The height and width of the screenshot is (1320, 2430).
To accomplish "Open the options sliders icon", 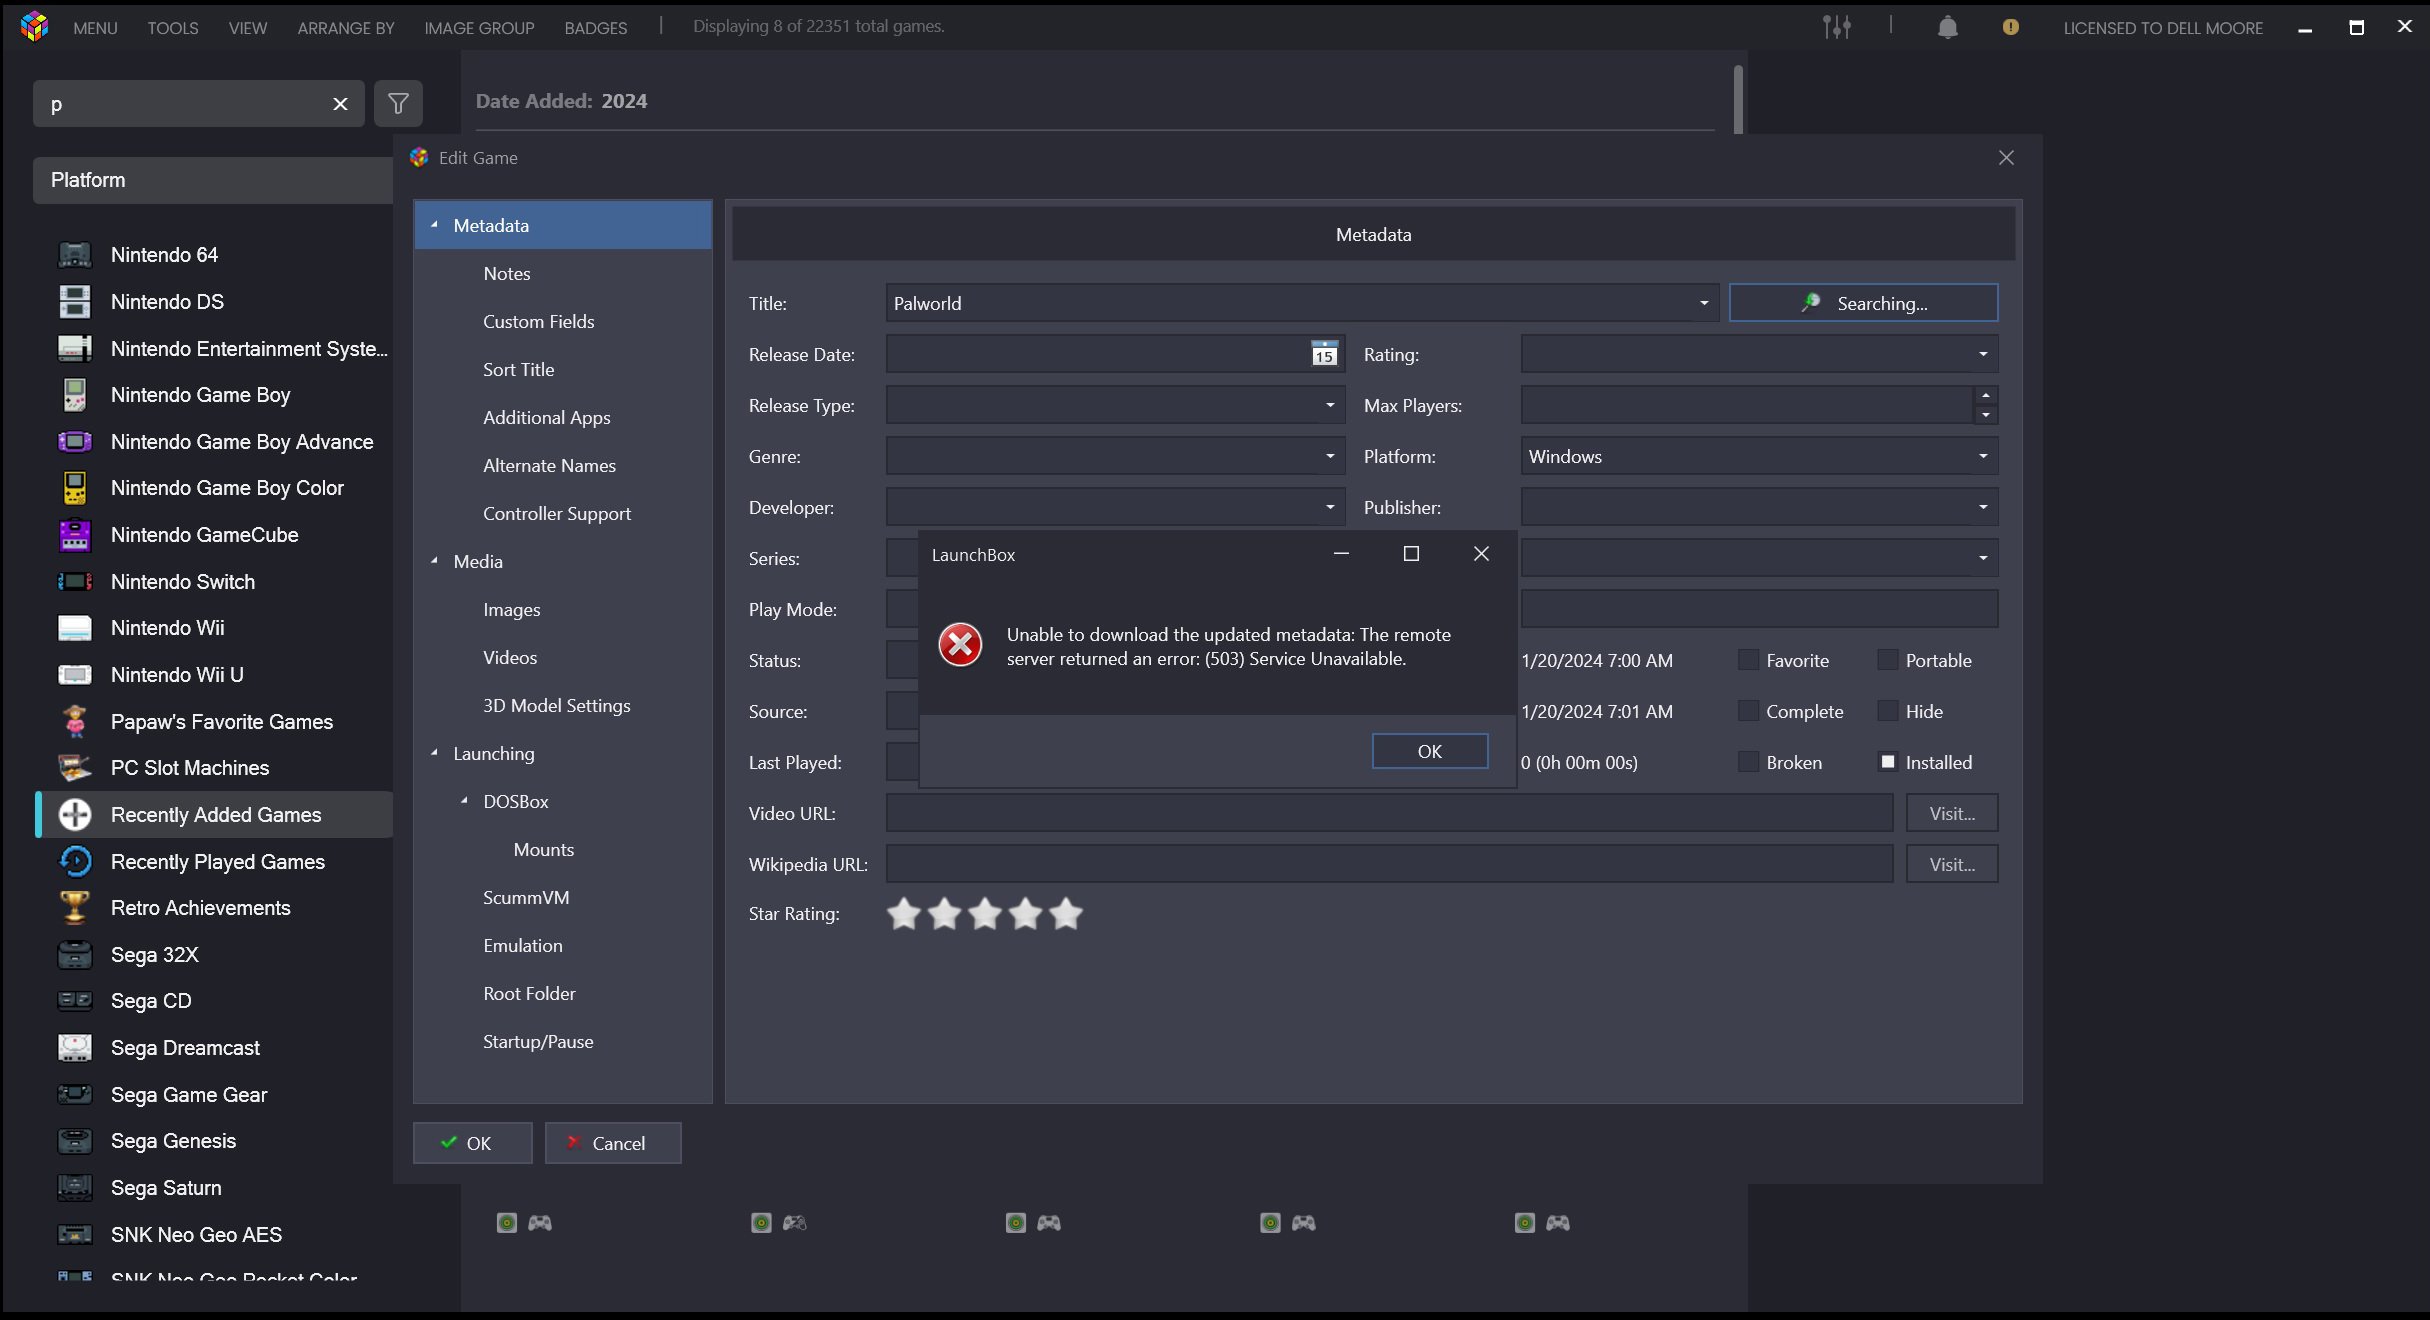I will coord(1836,27).
